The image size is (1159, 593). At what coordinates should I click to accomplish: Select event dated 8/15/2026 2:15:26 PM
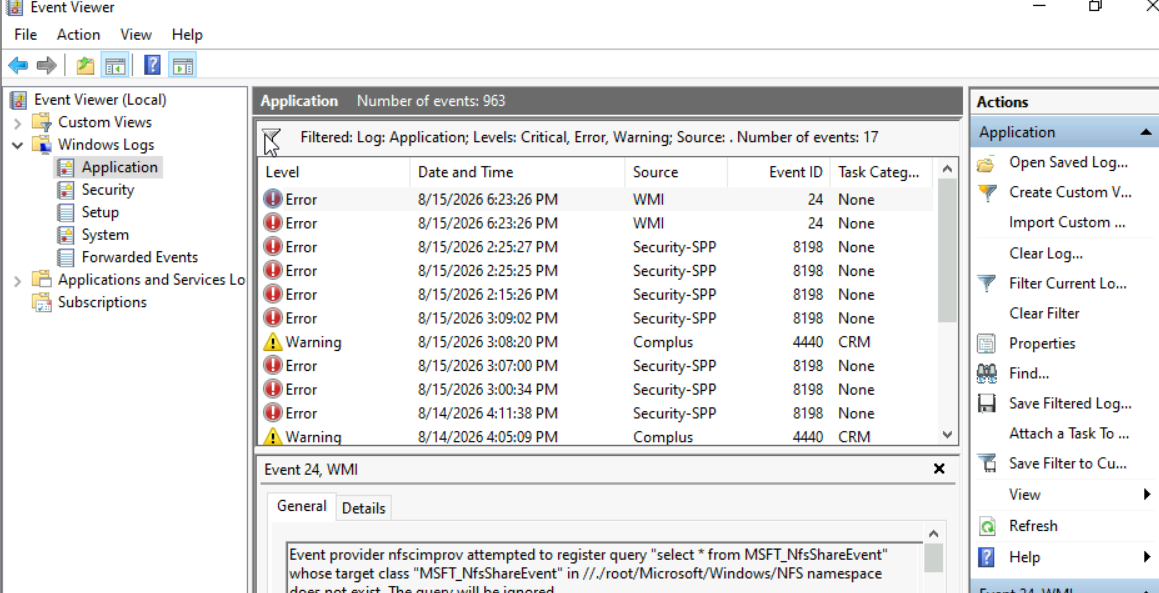(597, 294)
